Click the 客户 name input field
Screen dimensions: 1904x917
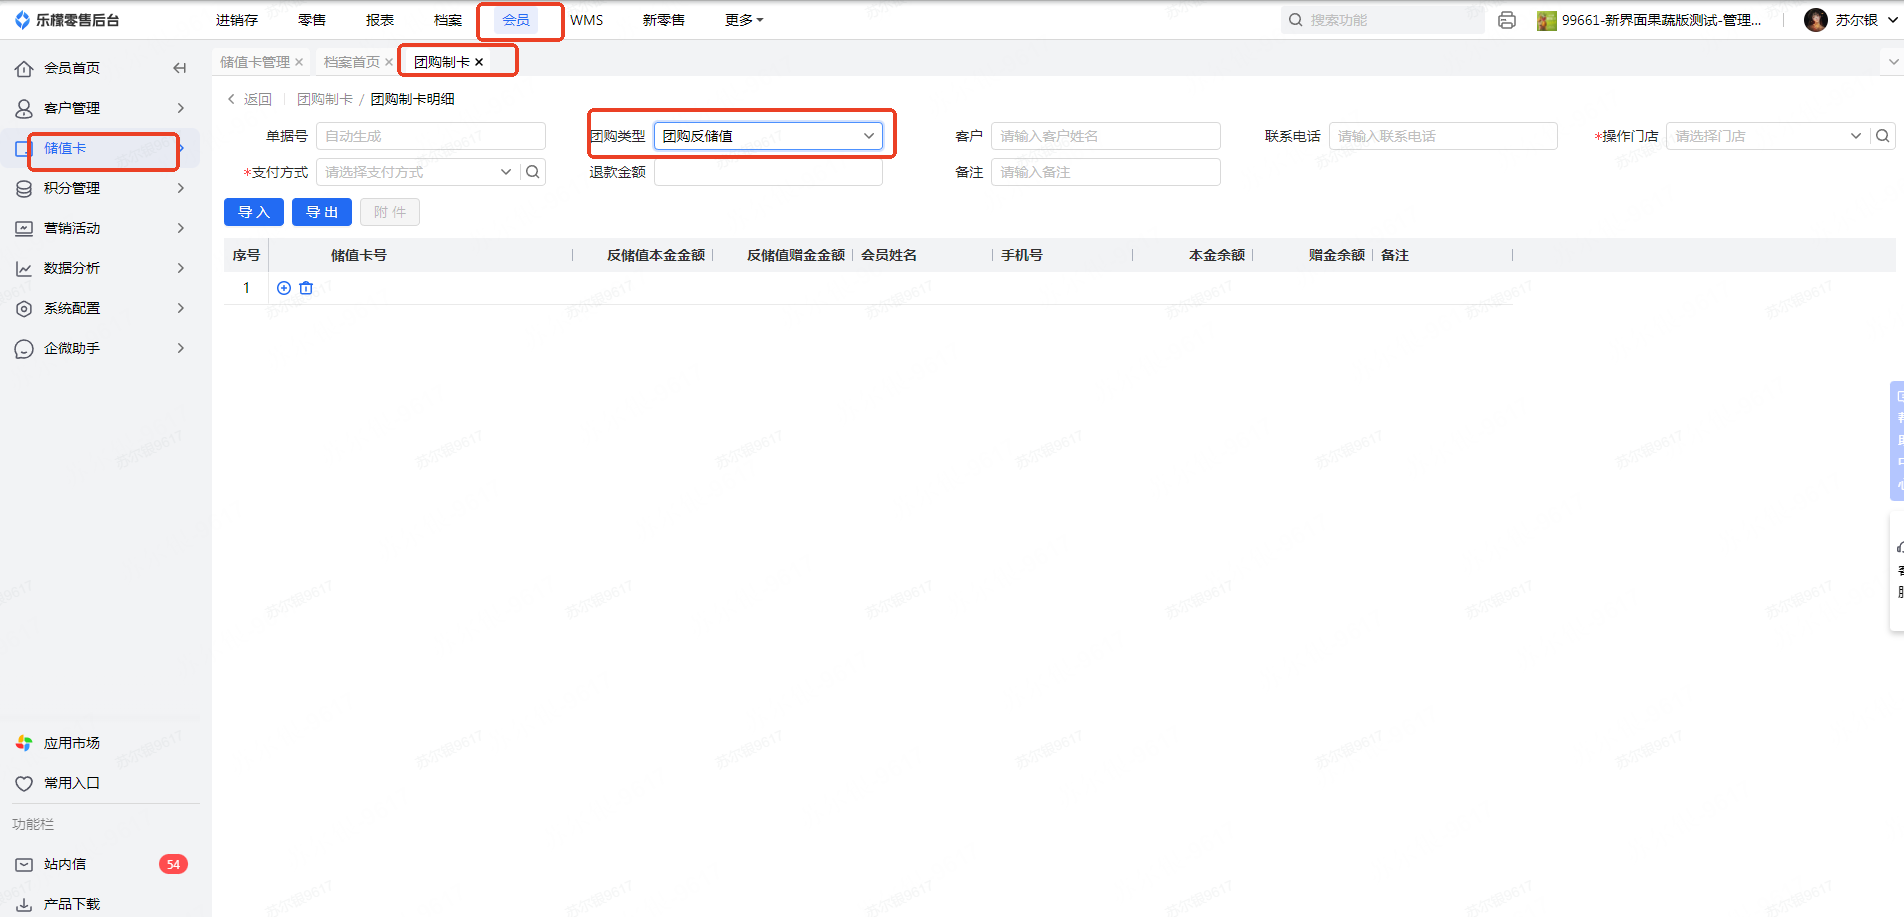click(x=1106, y=136)
